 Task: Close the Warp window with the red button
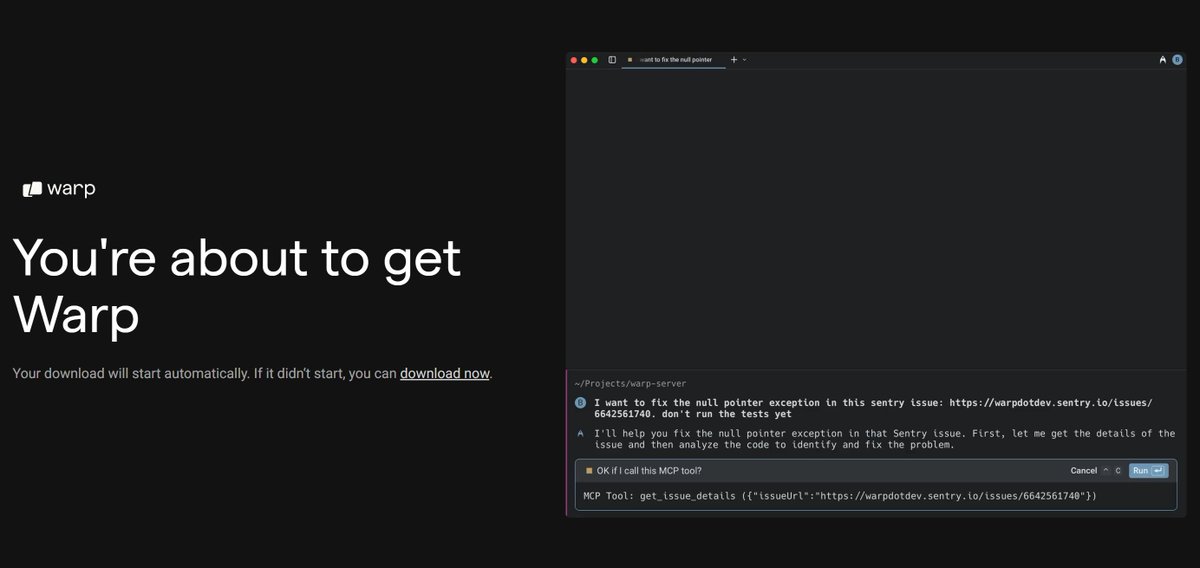574,60
